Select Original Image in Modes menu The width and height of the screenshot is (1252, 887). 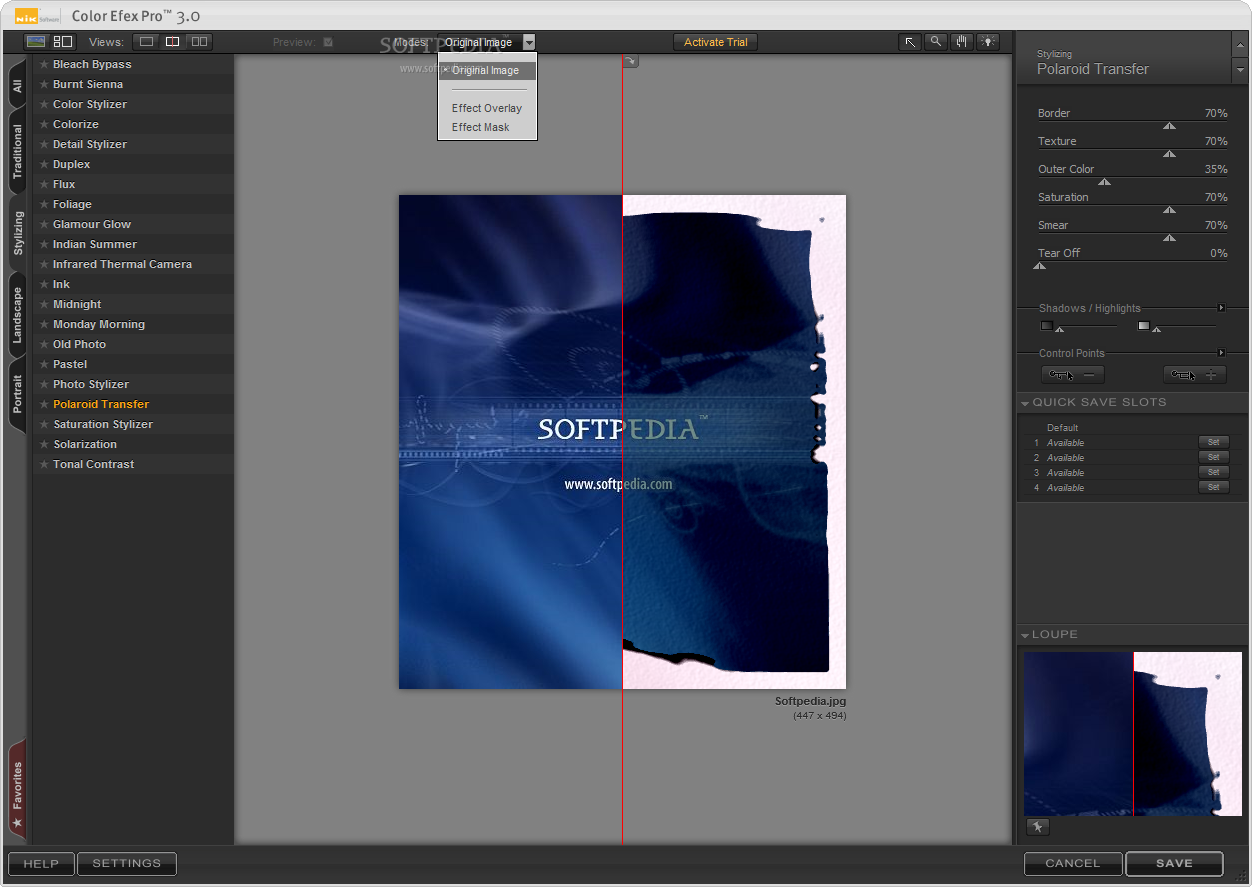coord(487,71)
